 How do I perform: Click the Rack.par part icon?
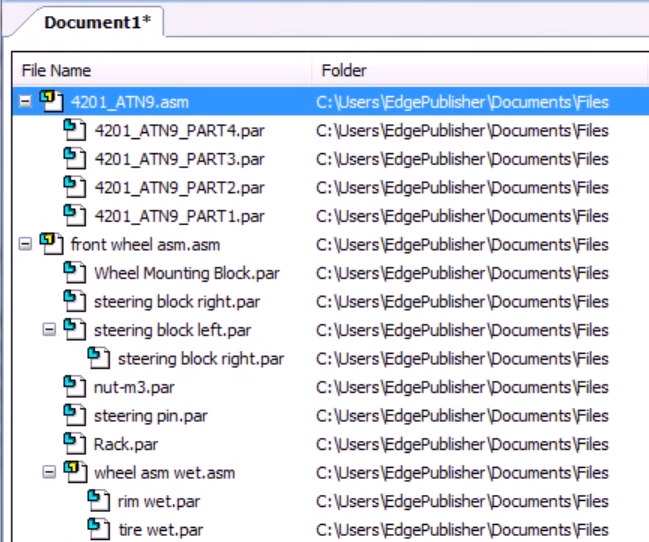[x=75, y=443]
